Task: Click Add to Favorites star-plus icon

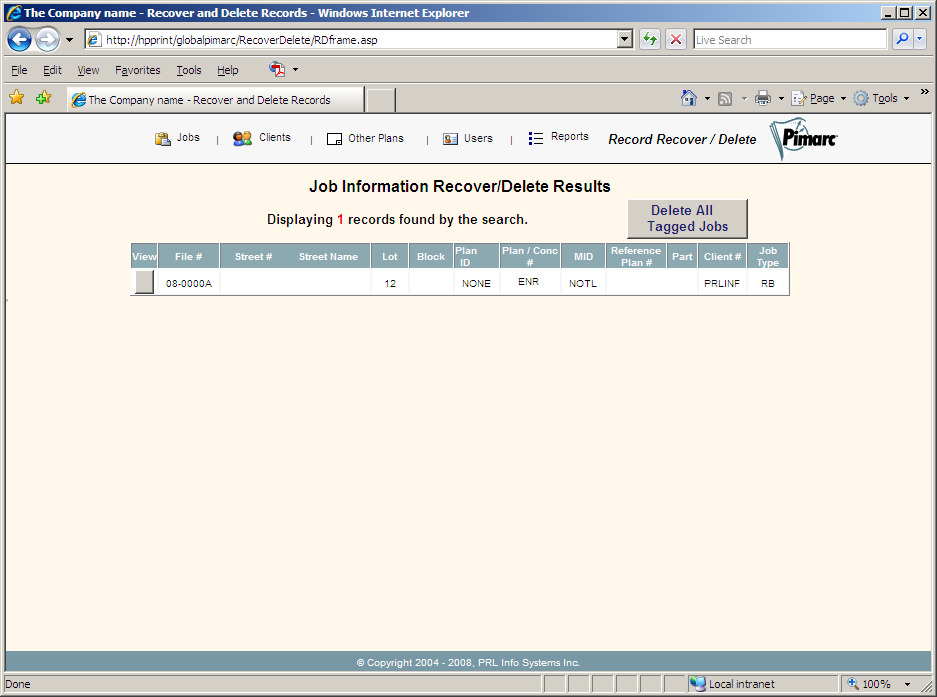Action: tap(43, 97)
